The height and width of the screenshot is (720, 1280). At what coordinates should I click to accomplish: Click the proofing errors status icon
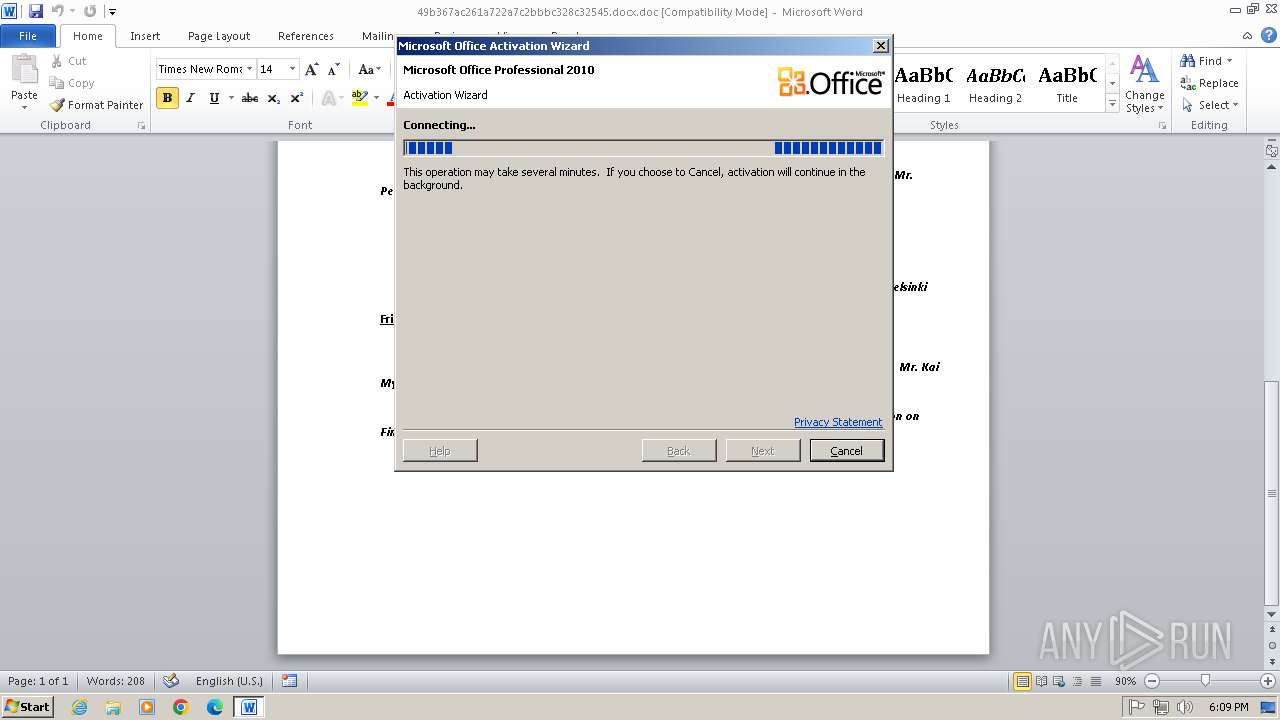coord(171,681)
